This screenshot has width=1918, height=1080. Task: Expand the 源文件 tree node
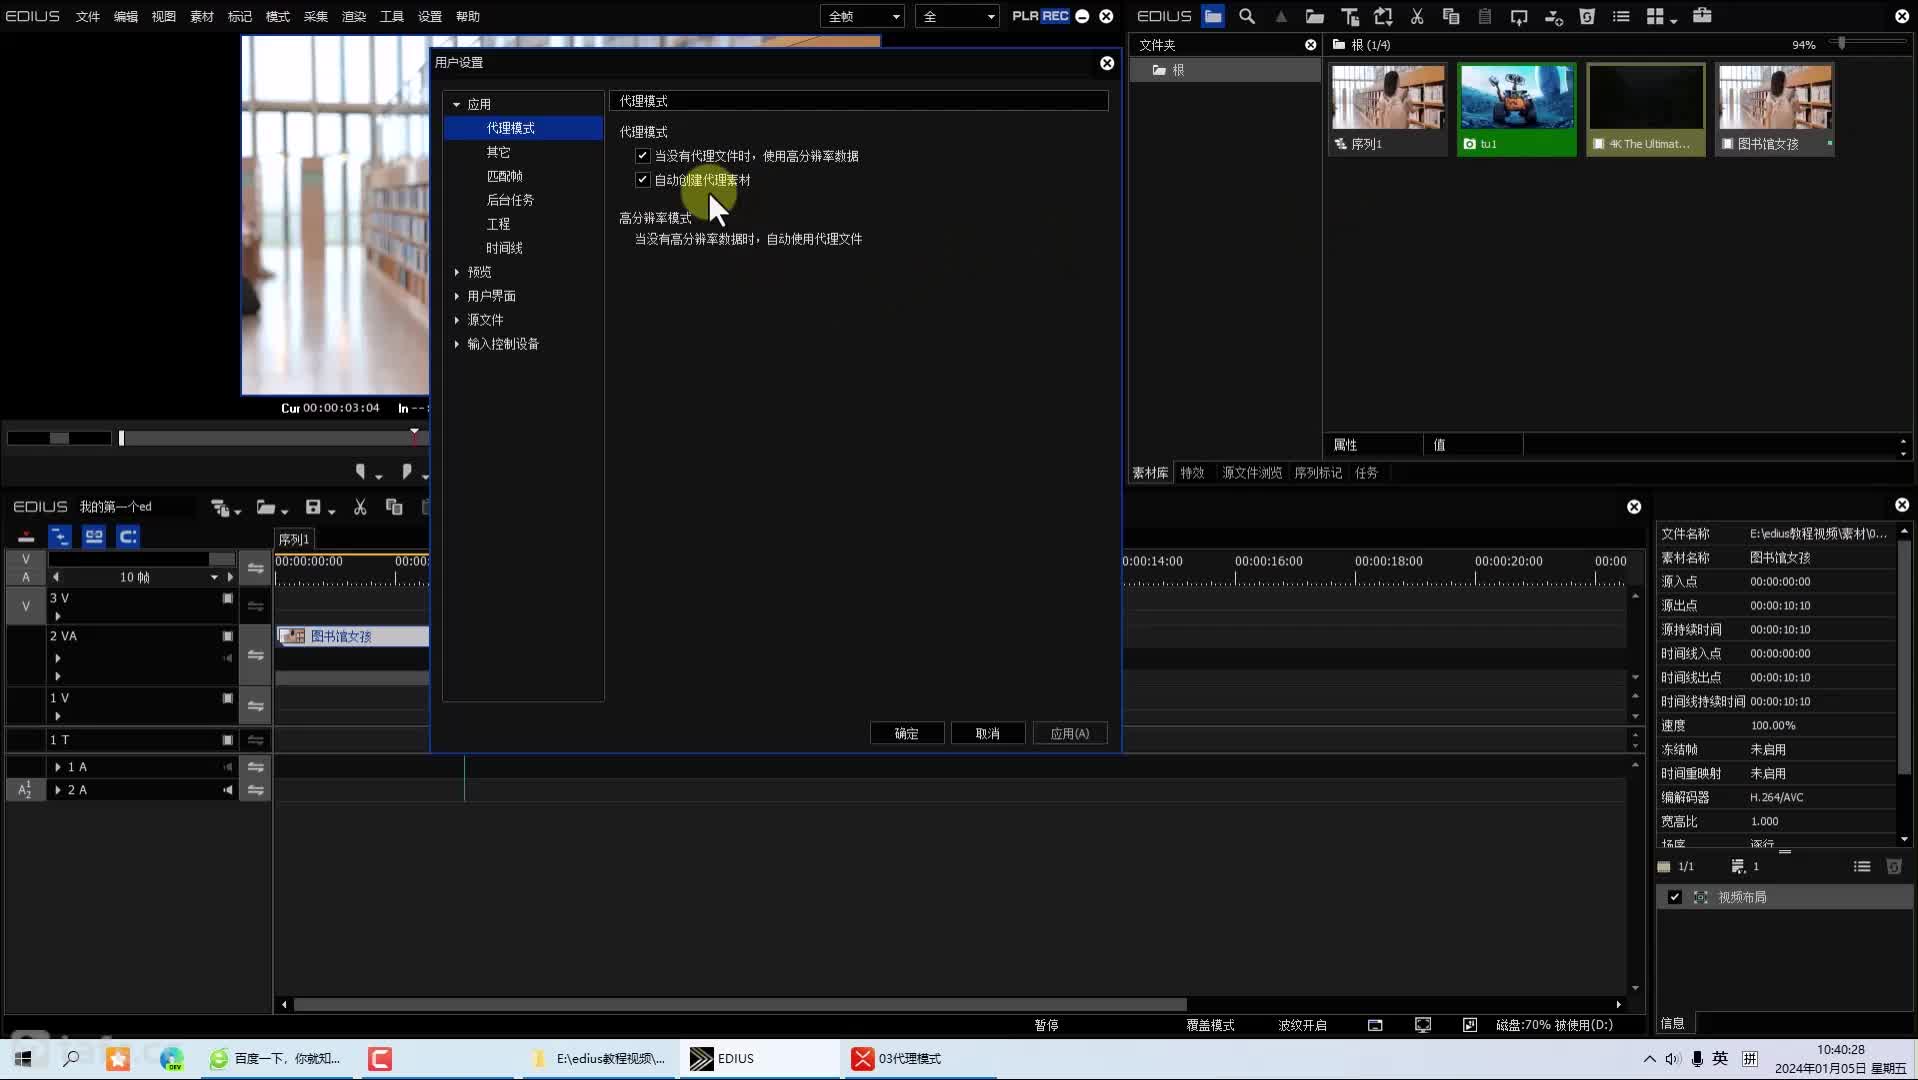pyautogui.click(x=457, y=320)
